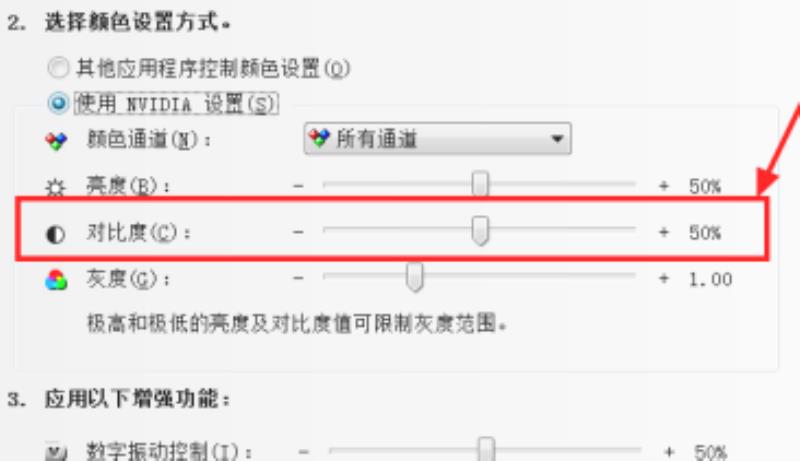The image size is (800, 461).
Task: Click the contrast half-circle icon
Action: tap(56, 234)
